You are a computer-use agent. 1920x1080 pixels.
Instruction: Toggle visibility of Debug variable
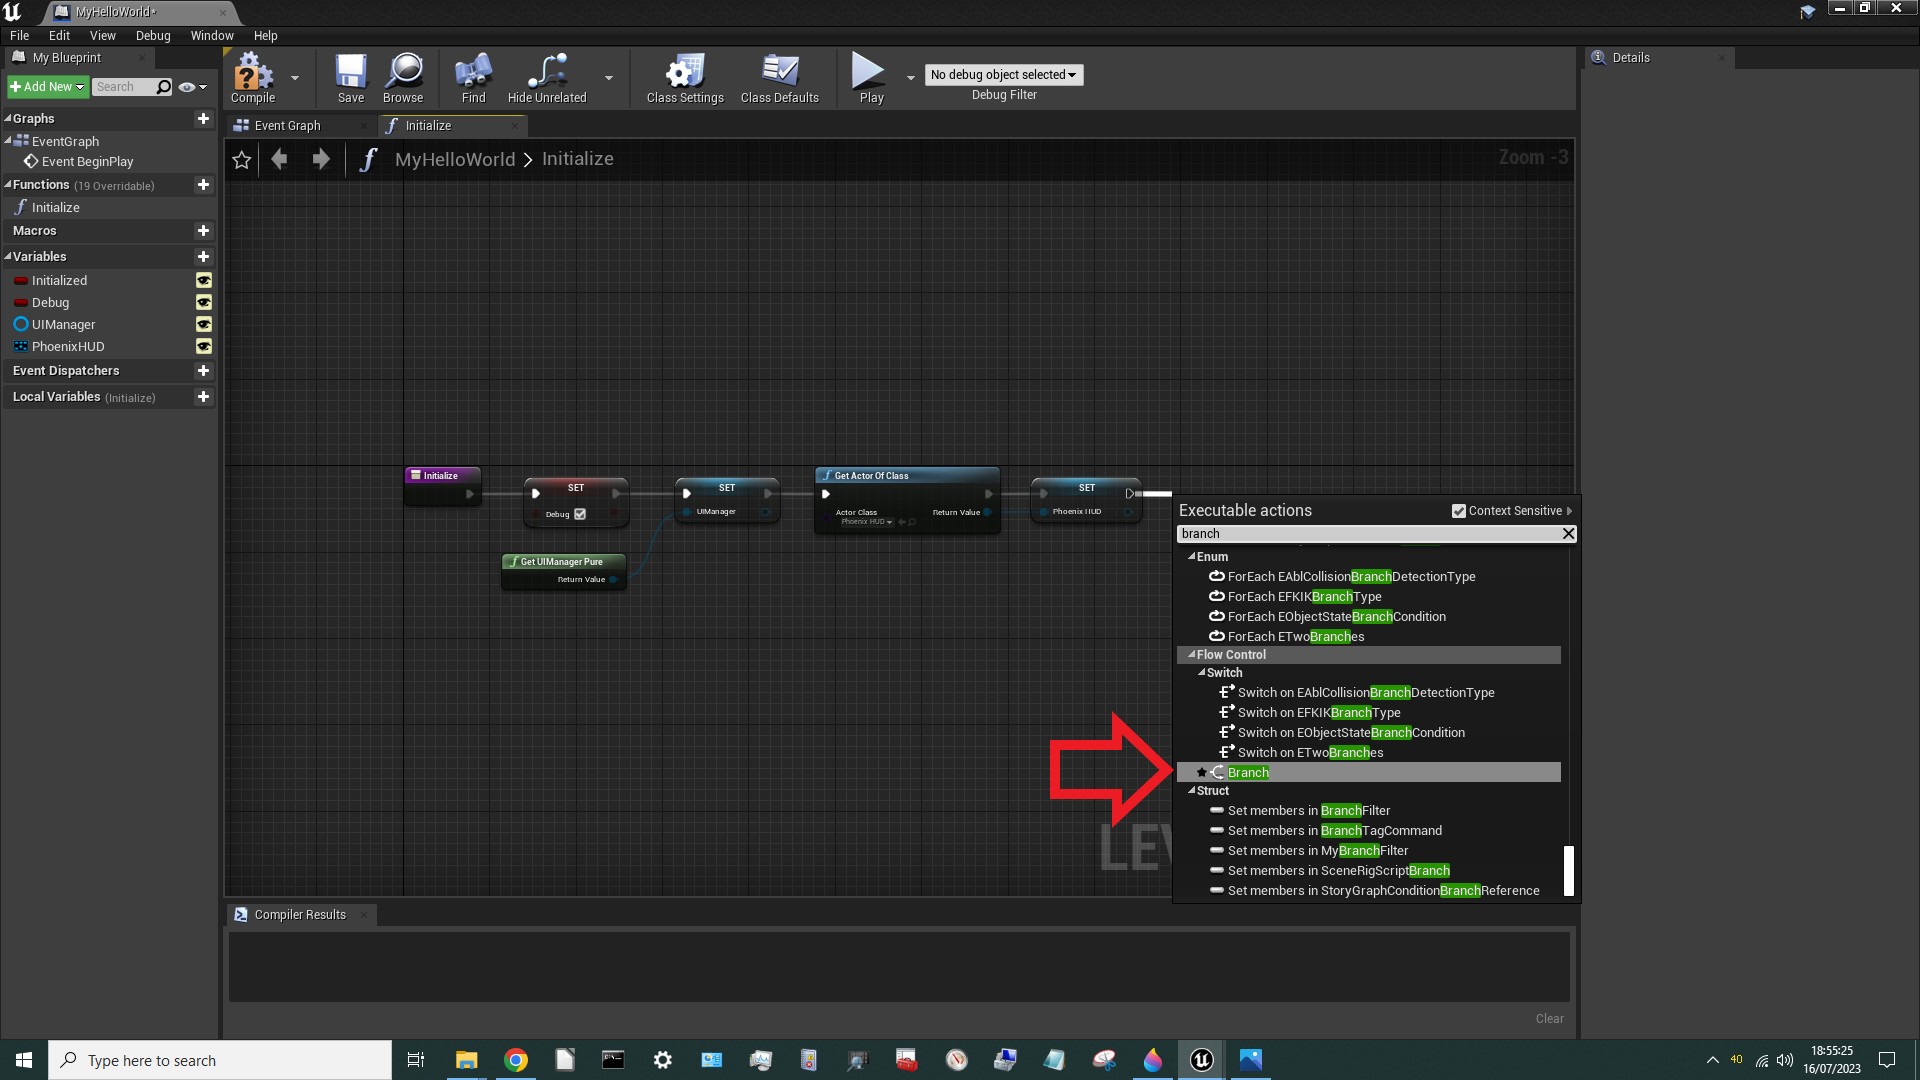(x=204, y=303)
